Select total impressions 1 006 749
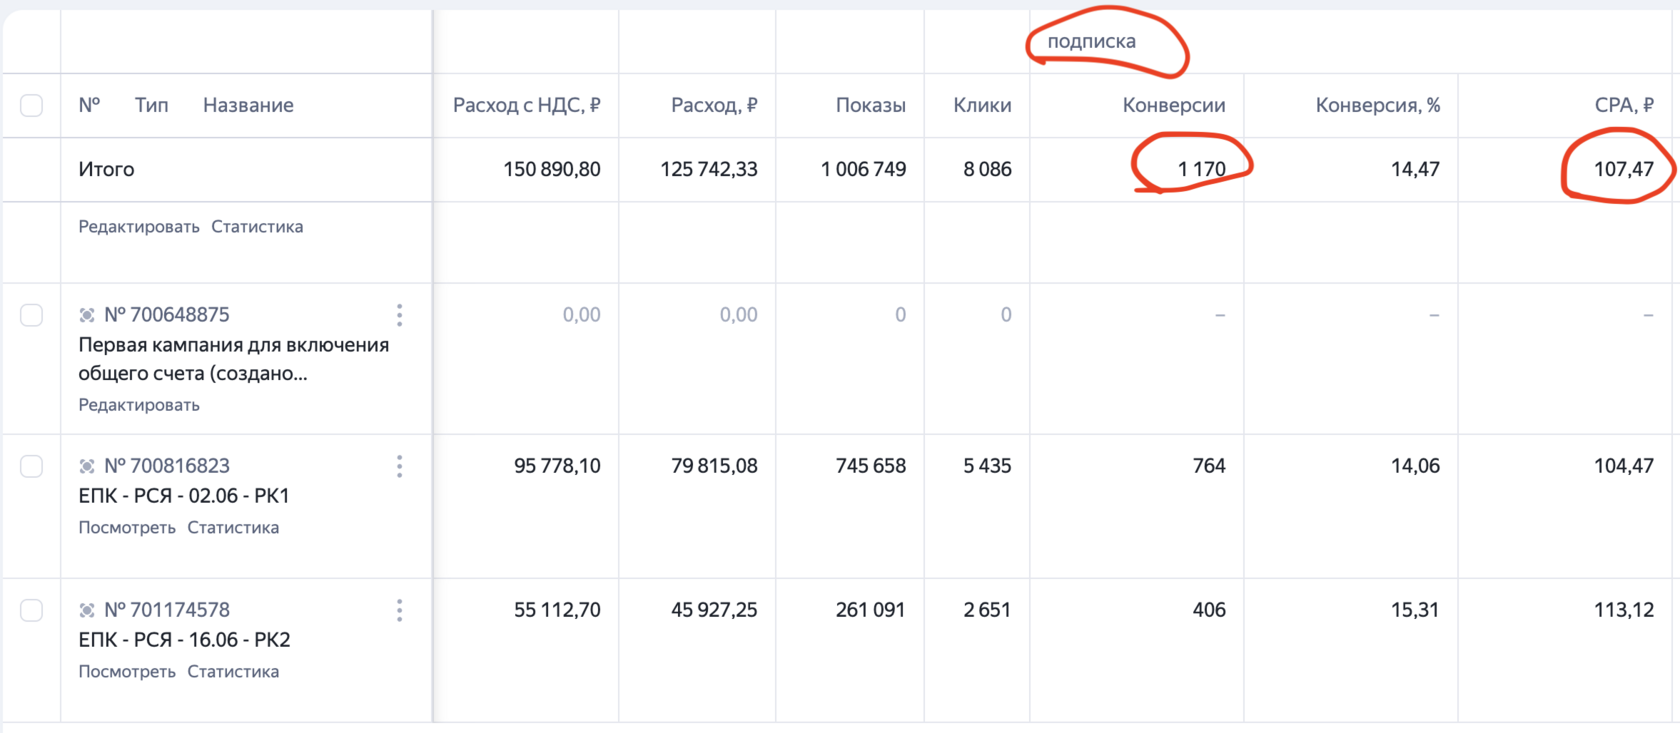The height and width of the screenshot is (733, 1680). pyautogui.click(x=864, y=169)
